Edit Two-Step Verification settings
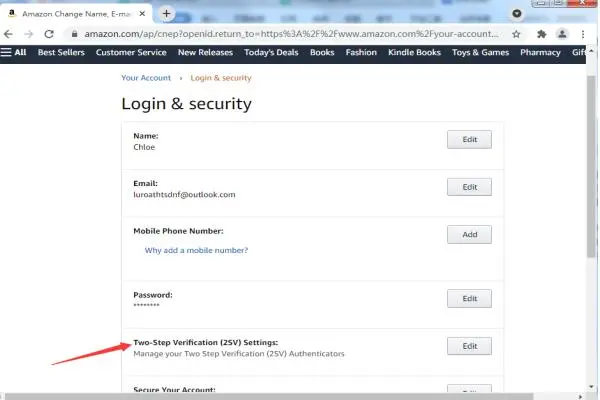 [469, 346]
